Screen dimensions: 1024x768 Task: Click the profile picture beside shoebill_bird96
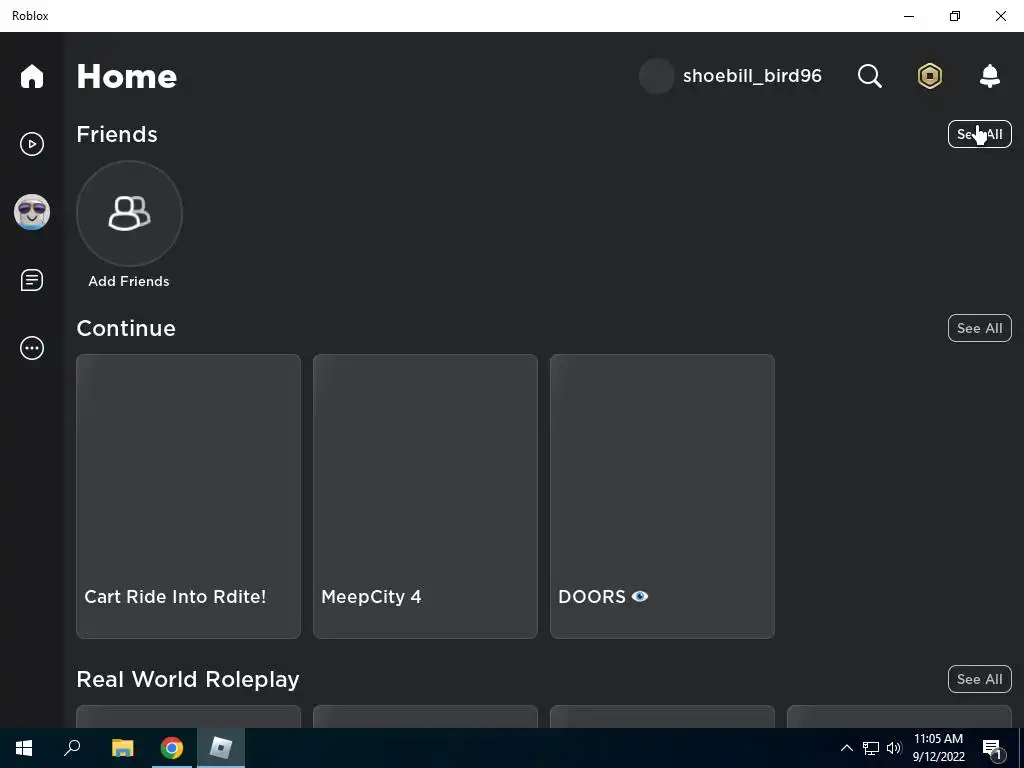coord(656,76)
